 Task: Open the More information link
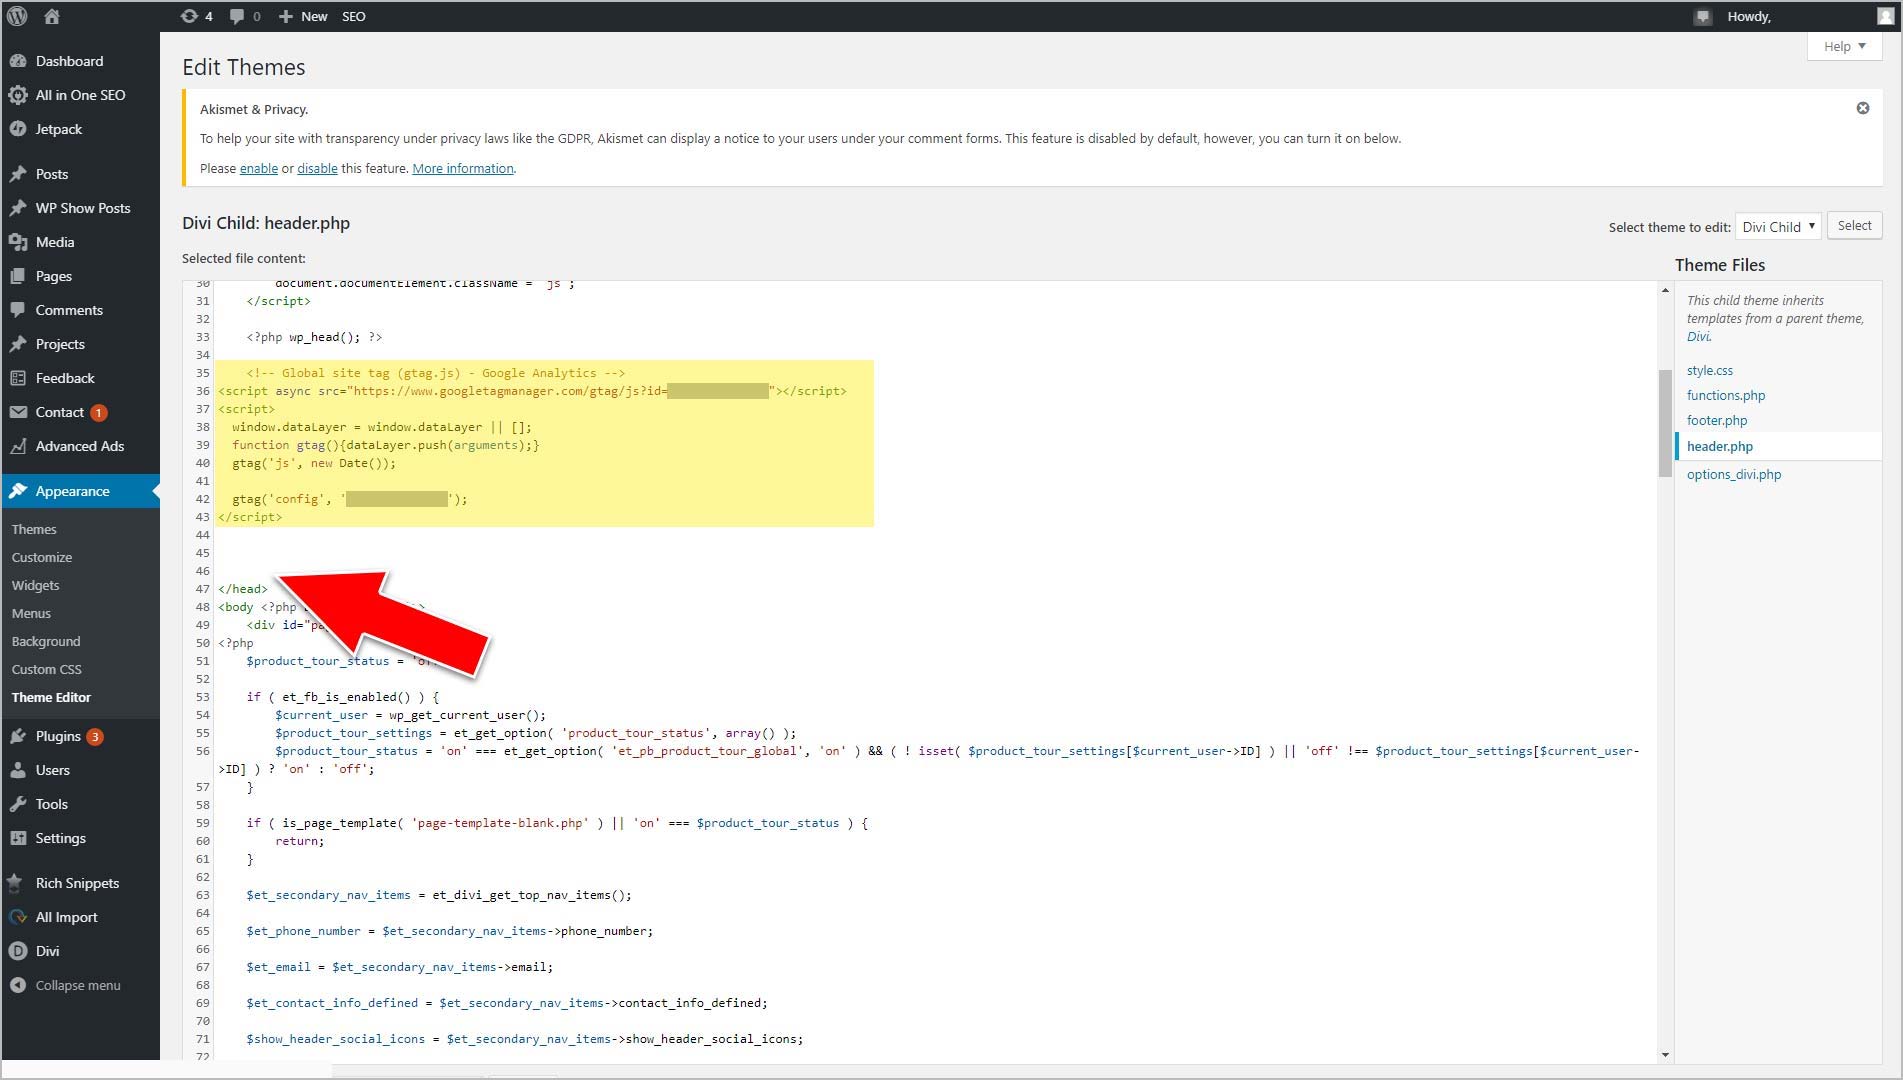(463, 168)
